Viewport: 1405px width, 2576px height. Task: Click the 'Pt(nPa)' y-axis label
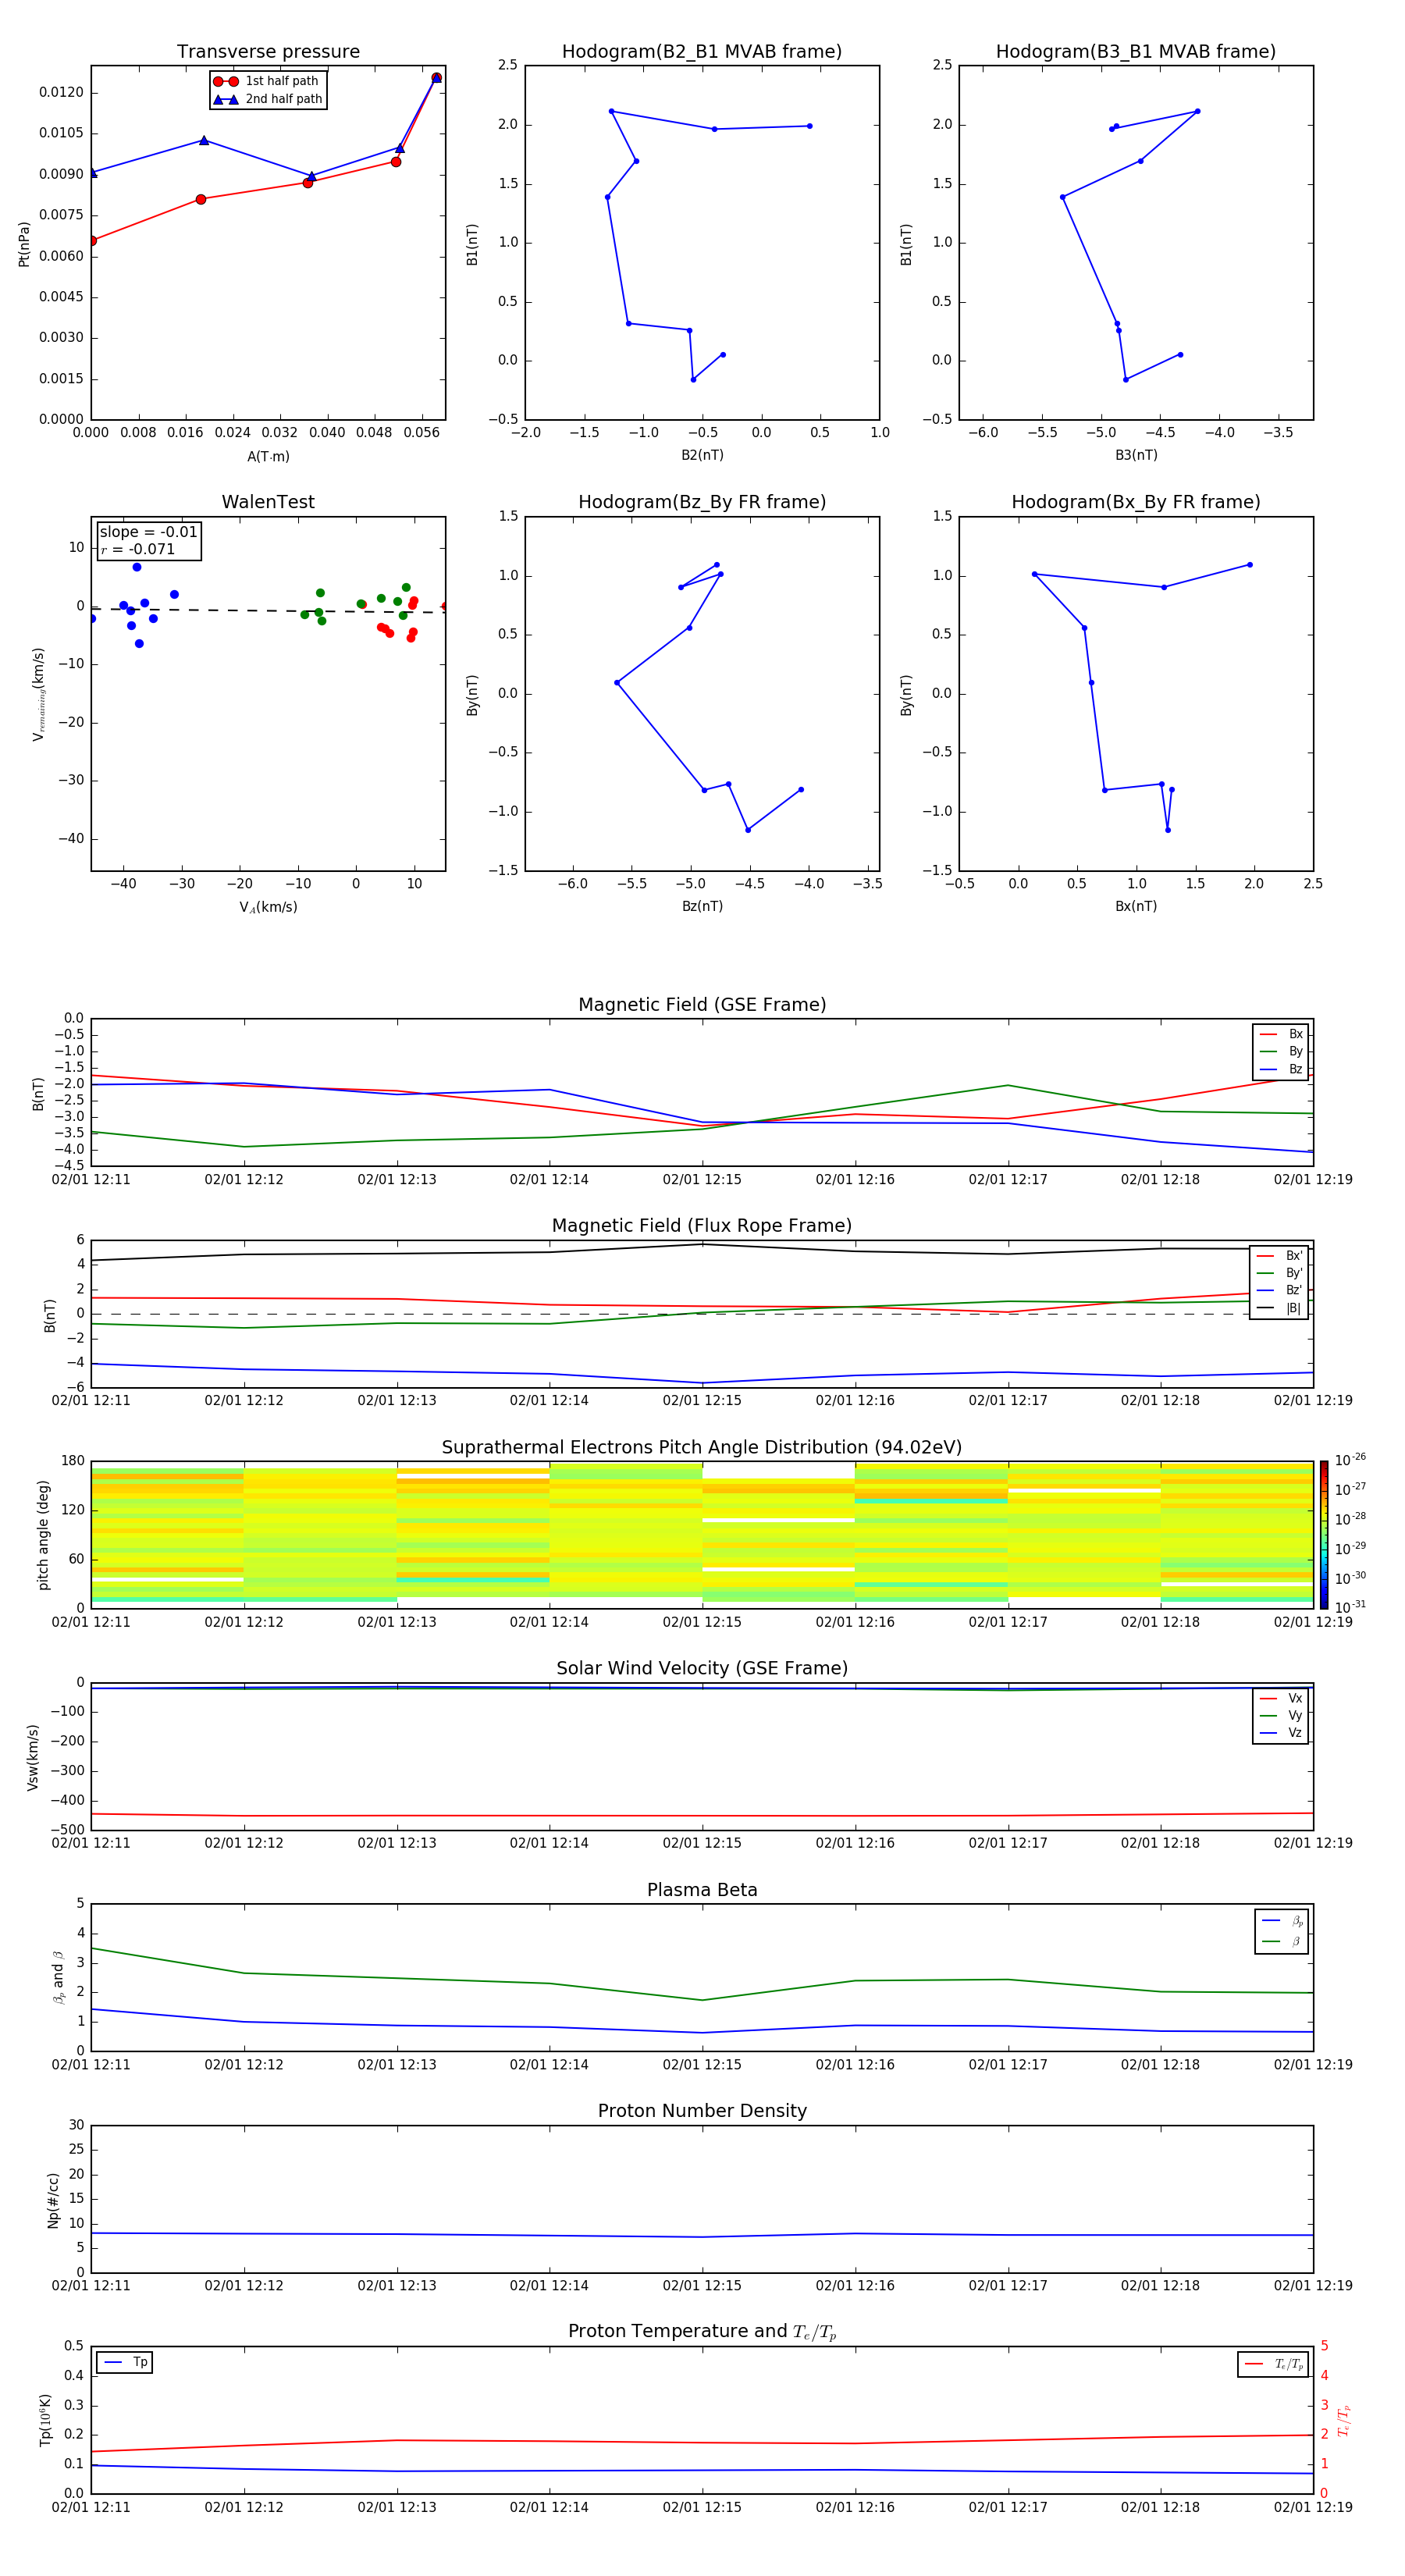24,243
